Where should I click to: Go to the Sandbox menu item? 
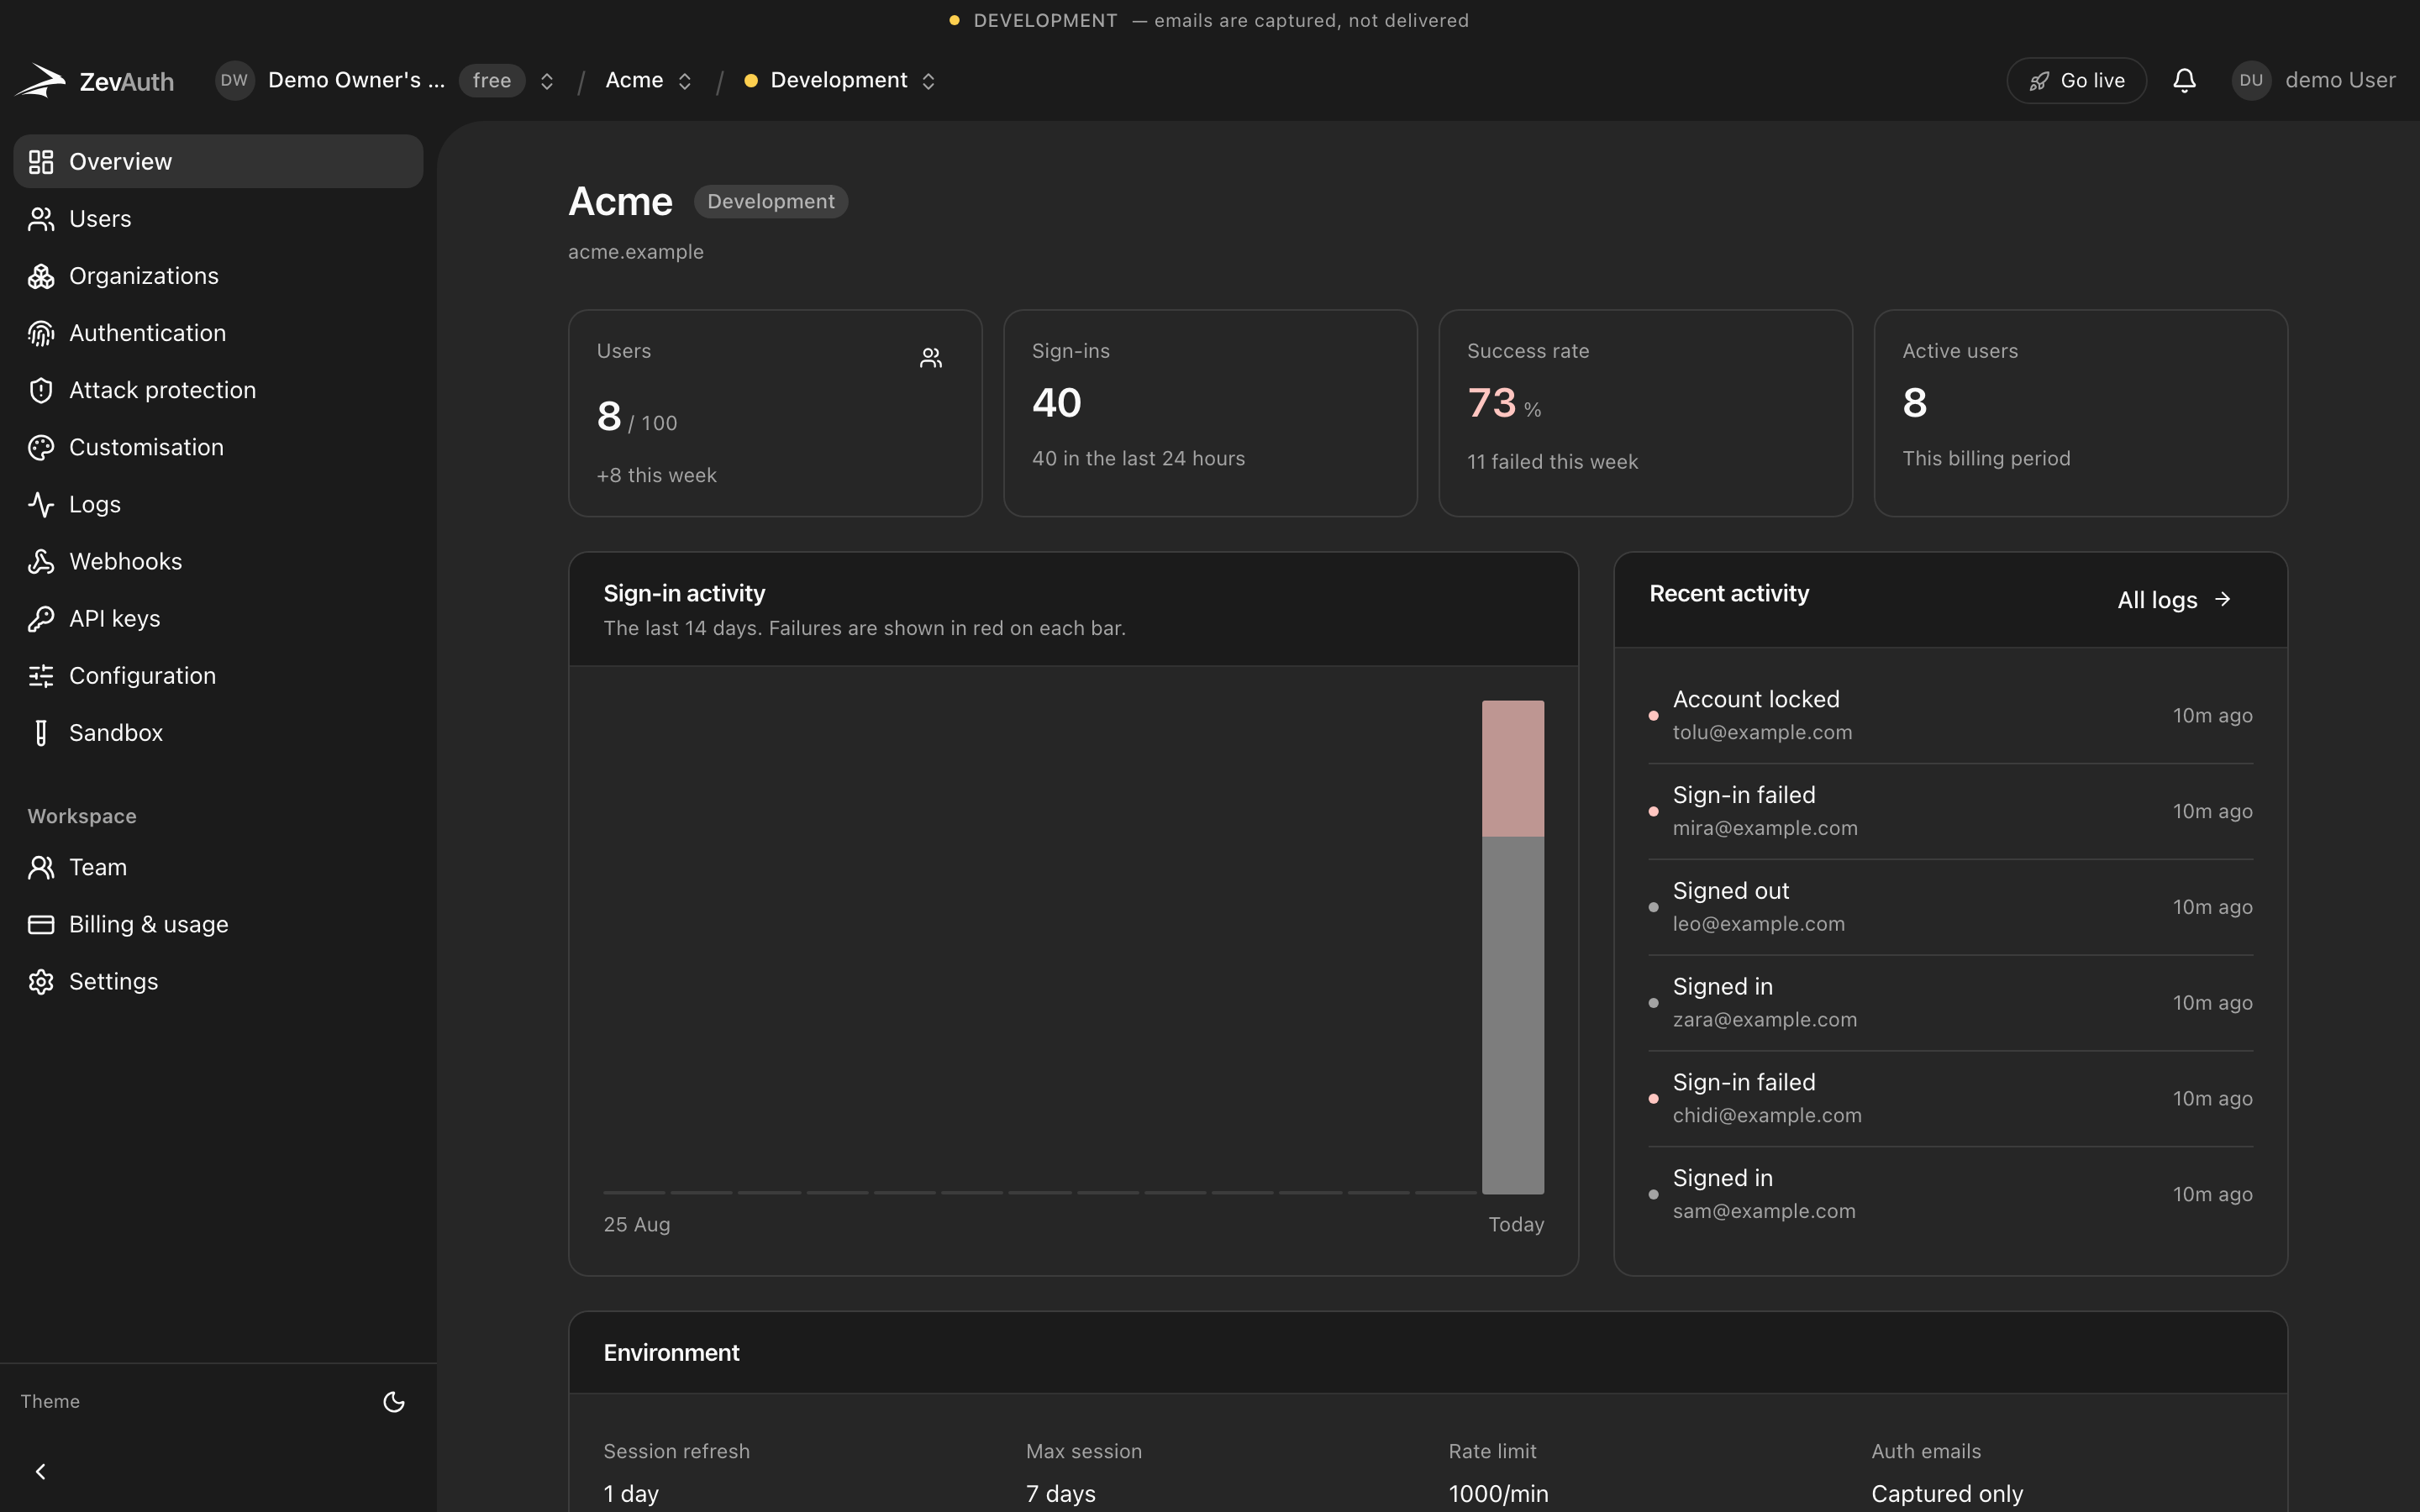coord(218,732)
